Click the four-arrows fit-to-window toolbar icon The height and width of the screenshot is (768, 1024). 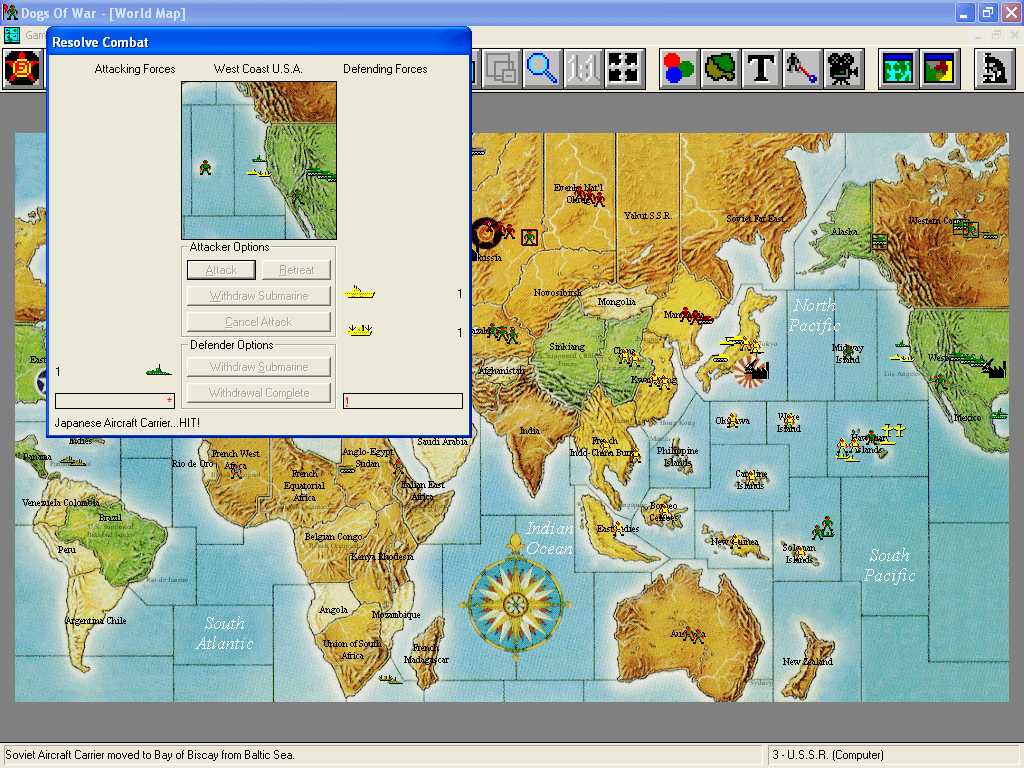click(x=624, y=69)
